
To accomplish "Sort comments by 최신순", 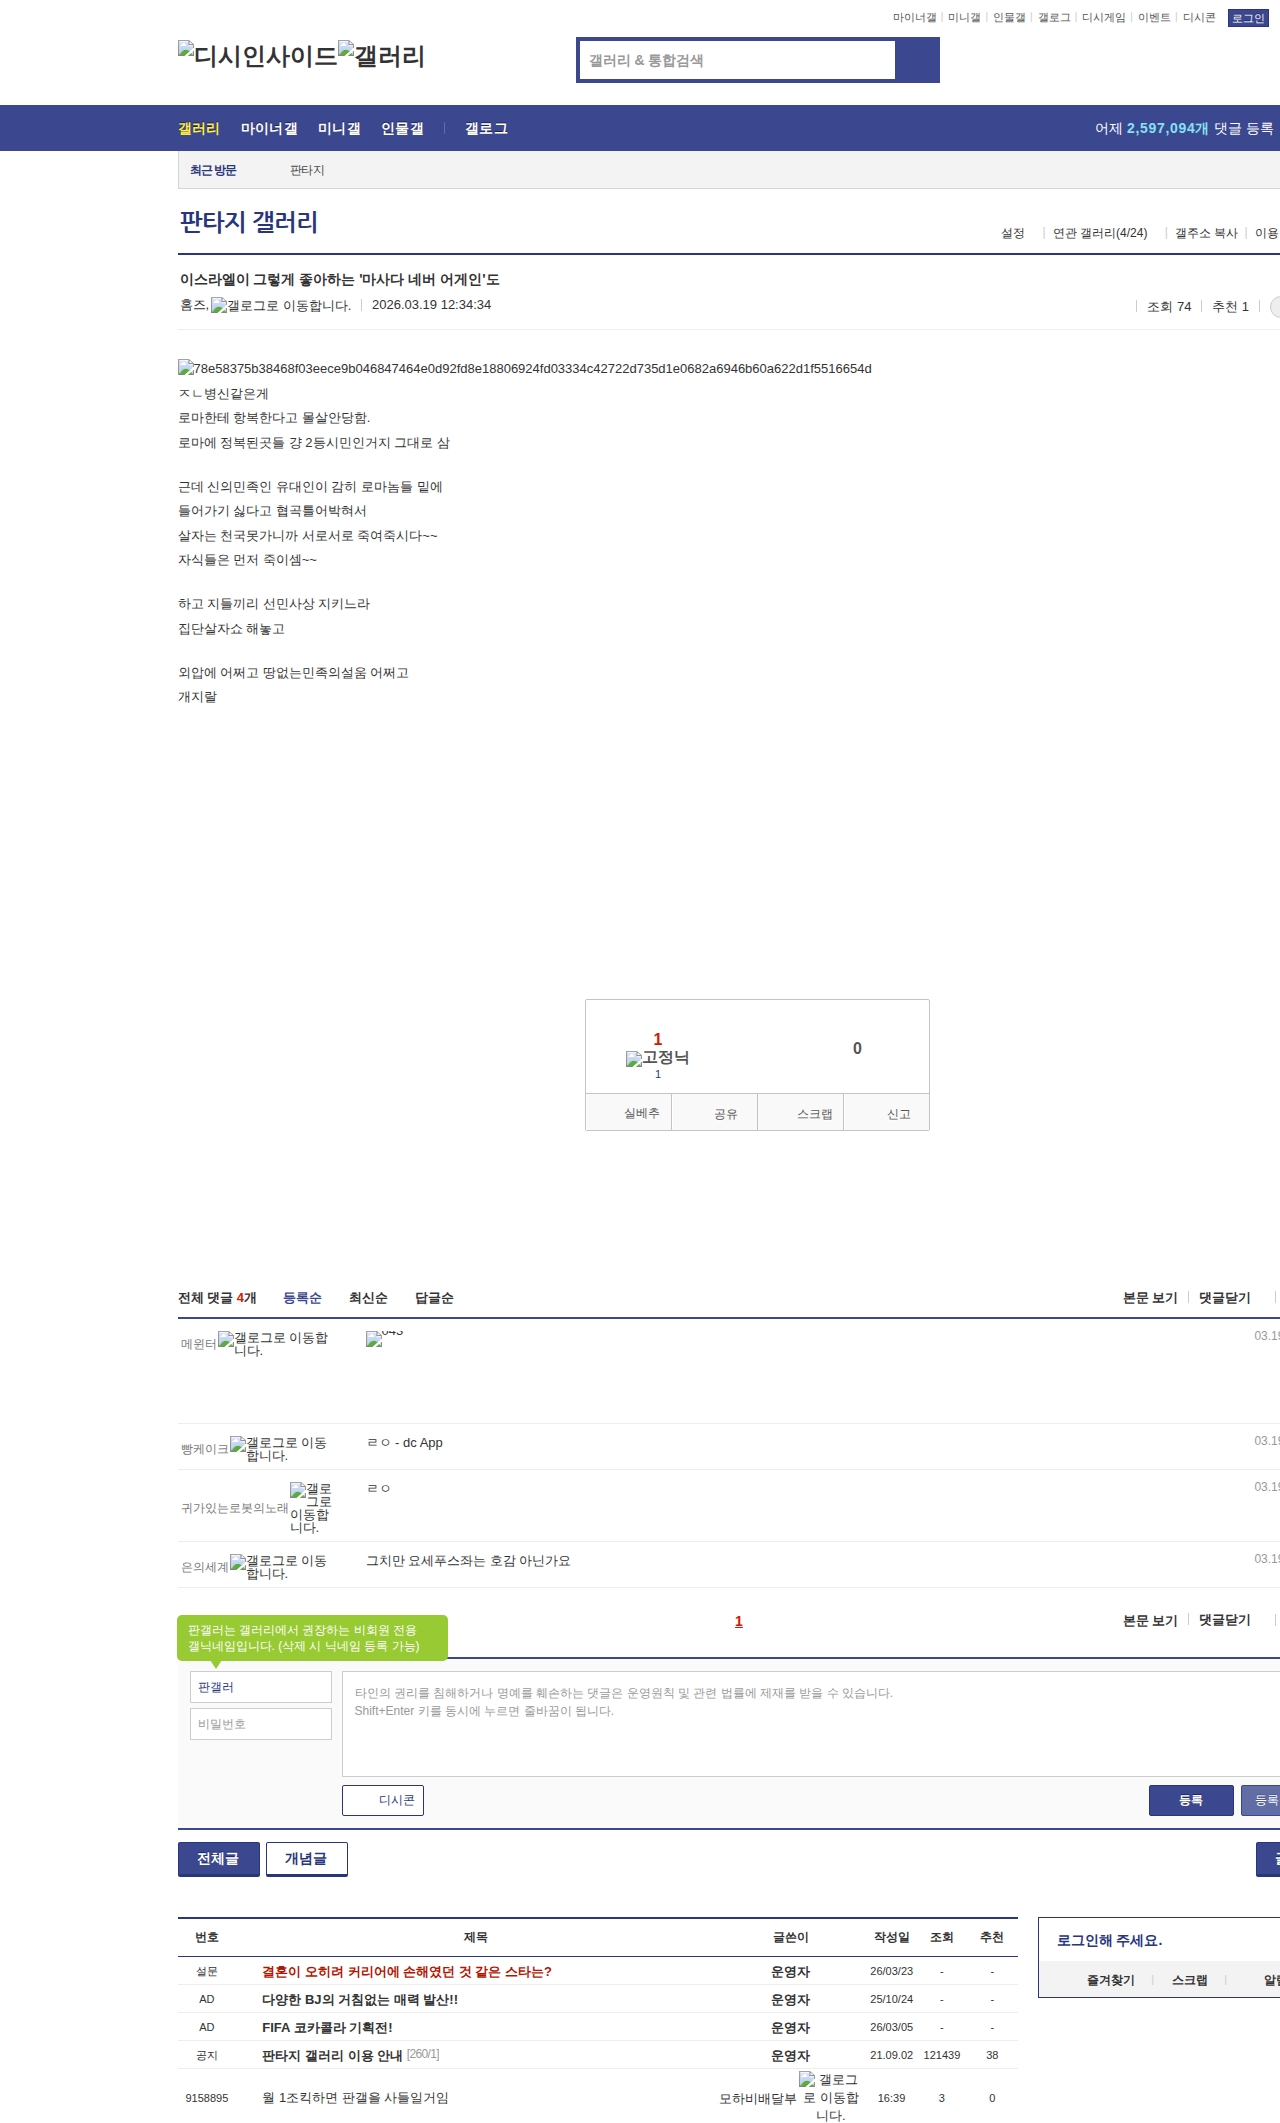I will [x=368, y=1297].
